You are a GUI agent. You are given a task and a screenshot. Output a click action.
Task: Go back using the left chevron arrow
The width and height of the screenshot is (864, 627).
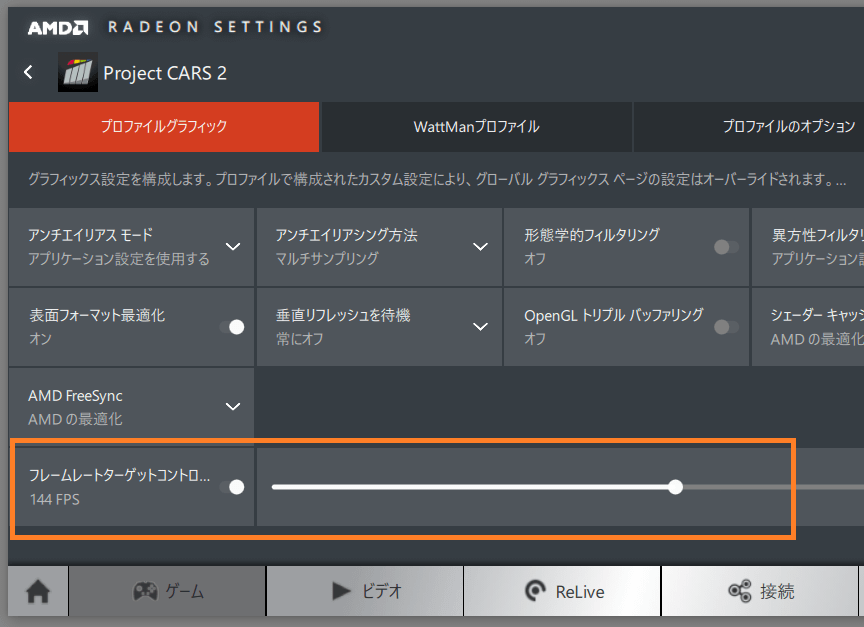[28, 72]
